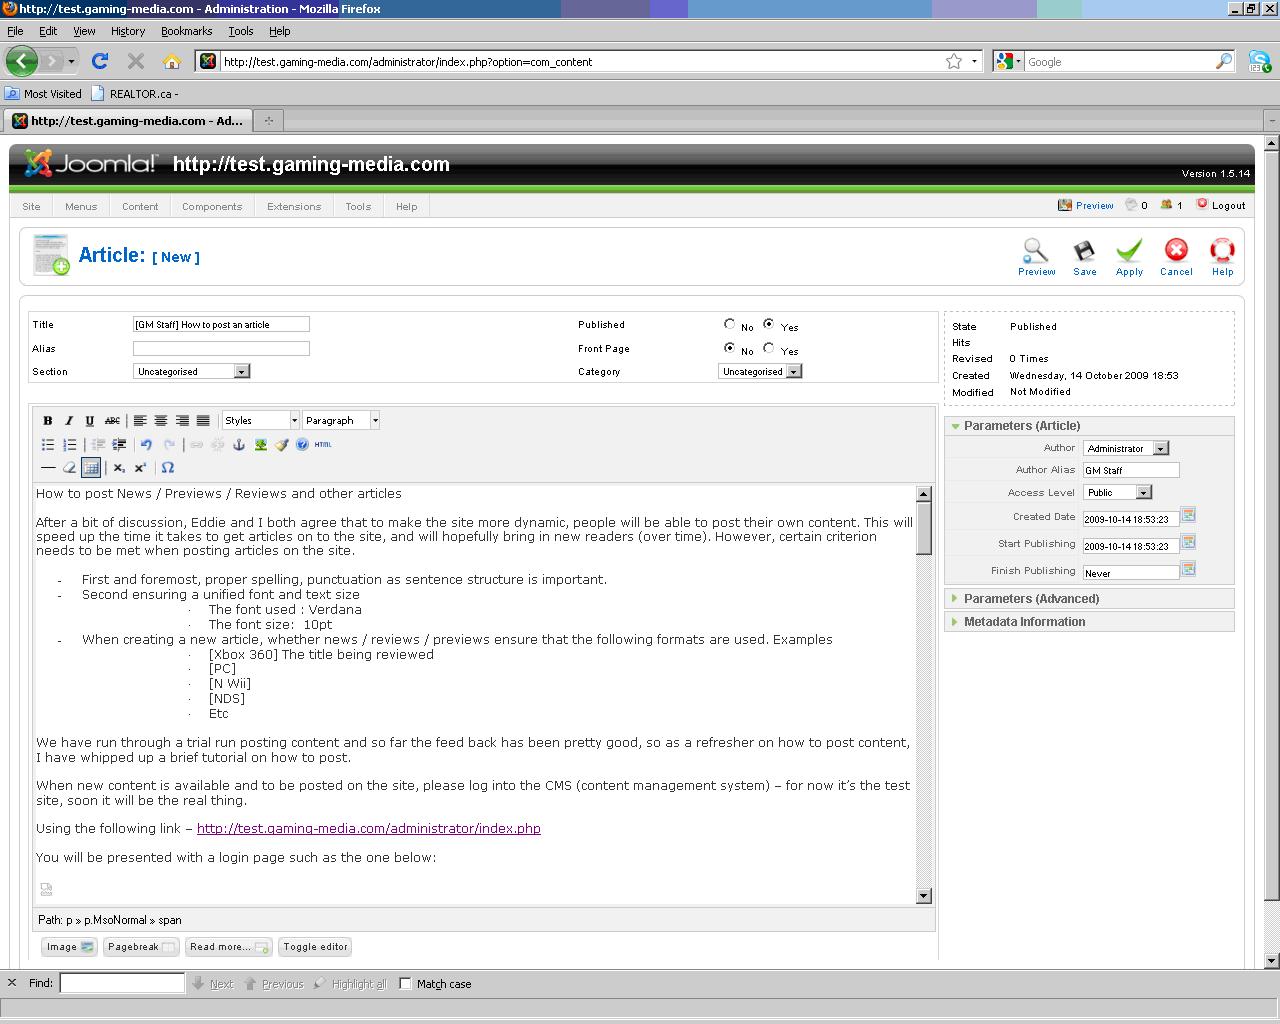
Task: Click the Logout link
Action: [1228, 205]
